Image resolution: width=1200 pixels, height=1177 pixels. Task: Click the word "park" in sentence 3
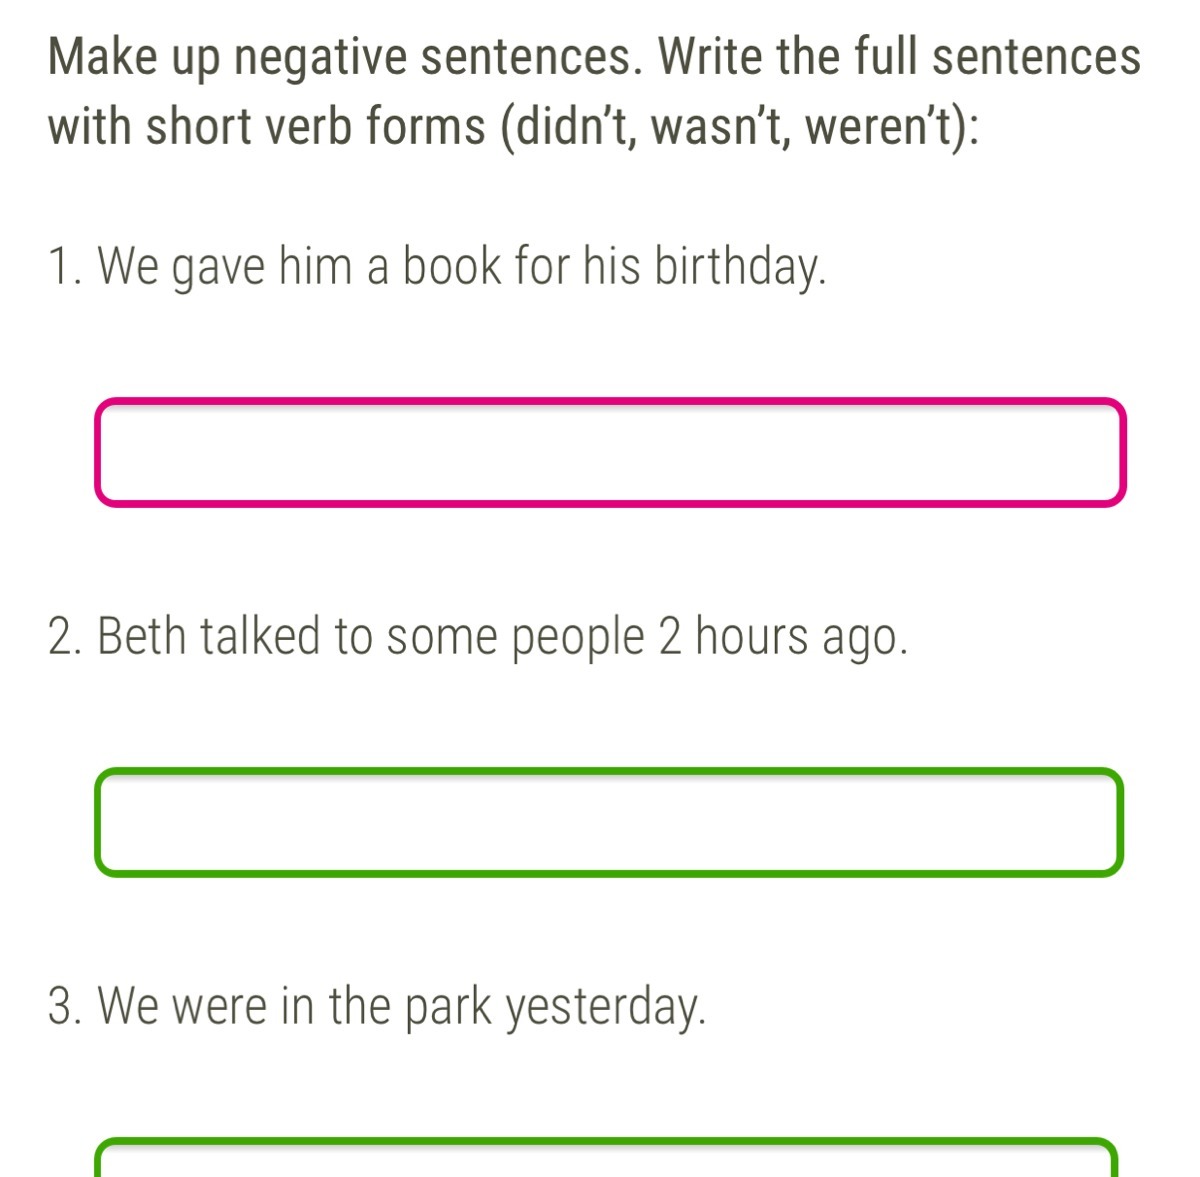449,1006
